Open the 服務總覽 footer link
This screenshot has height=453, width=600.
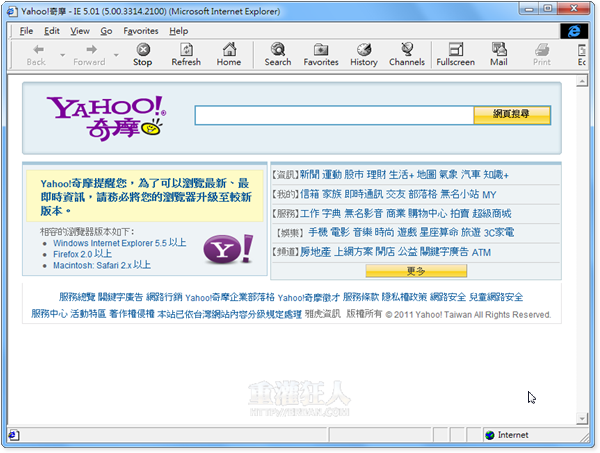[77, 297]
